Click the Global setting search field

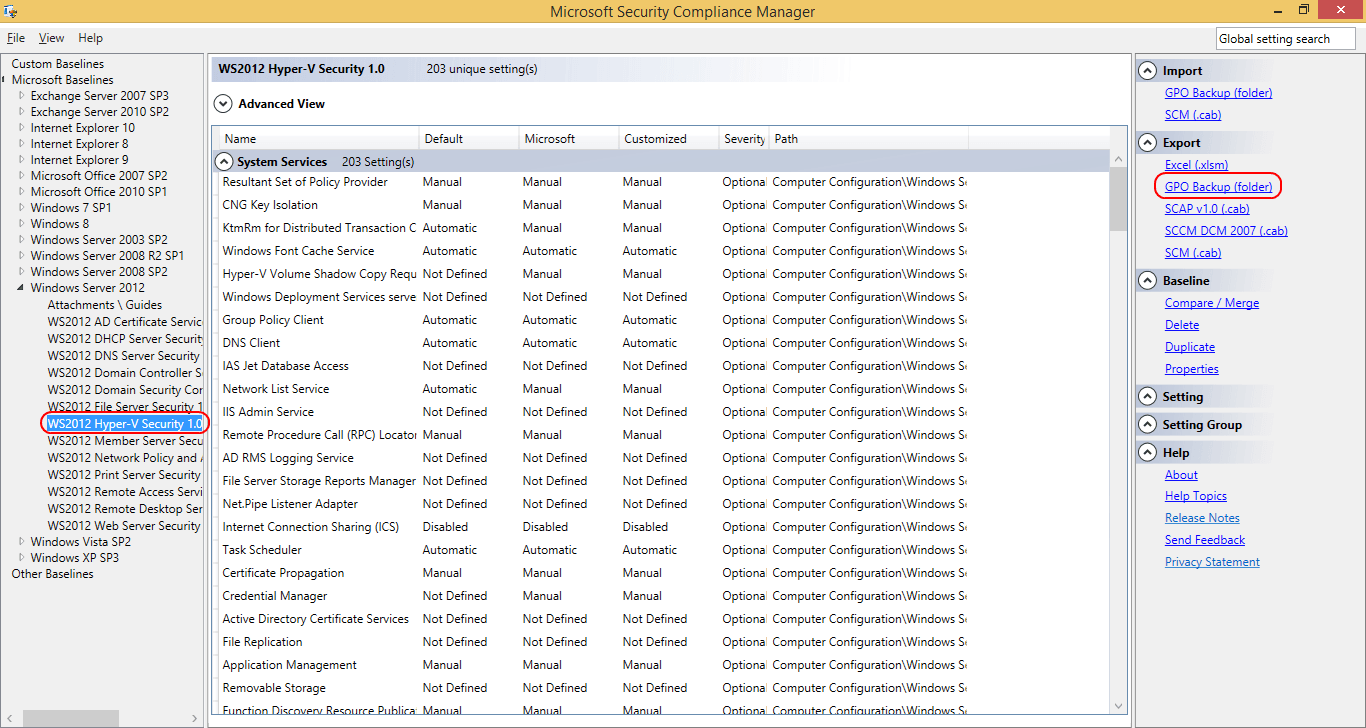tap(1286, 39)
